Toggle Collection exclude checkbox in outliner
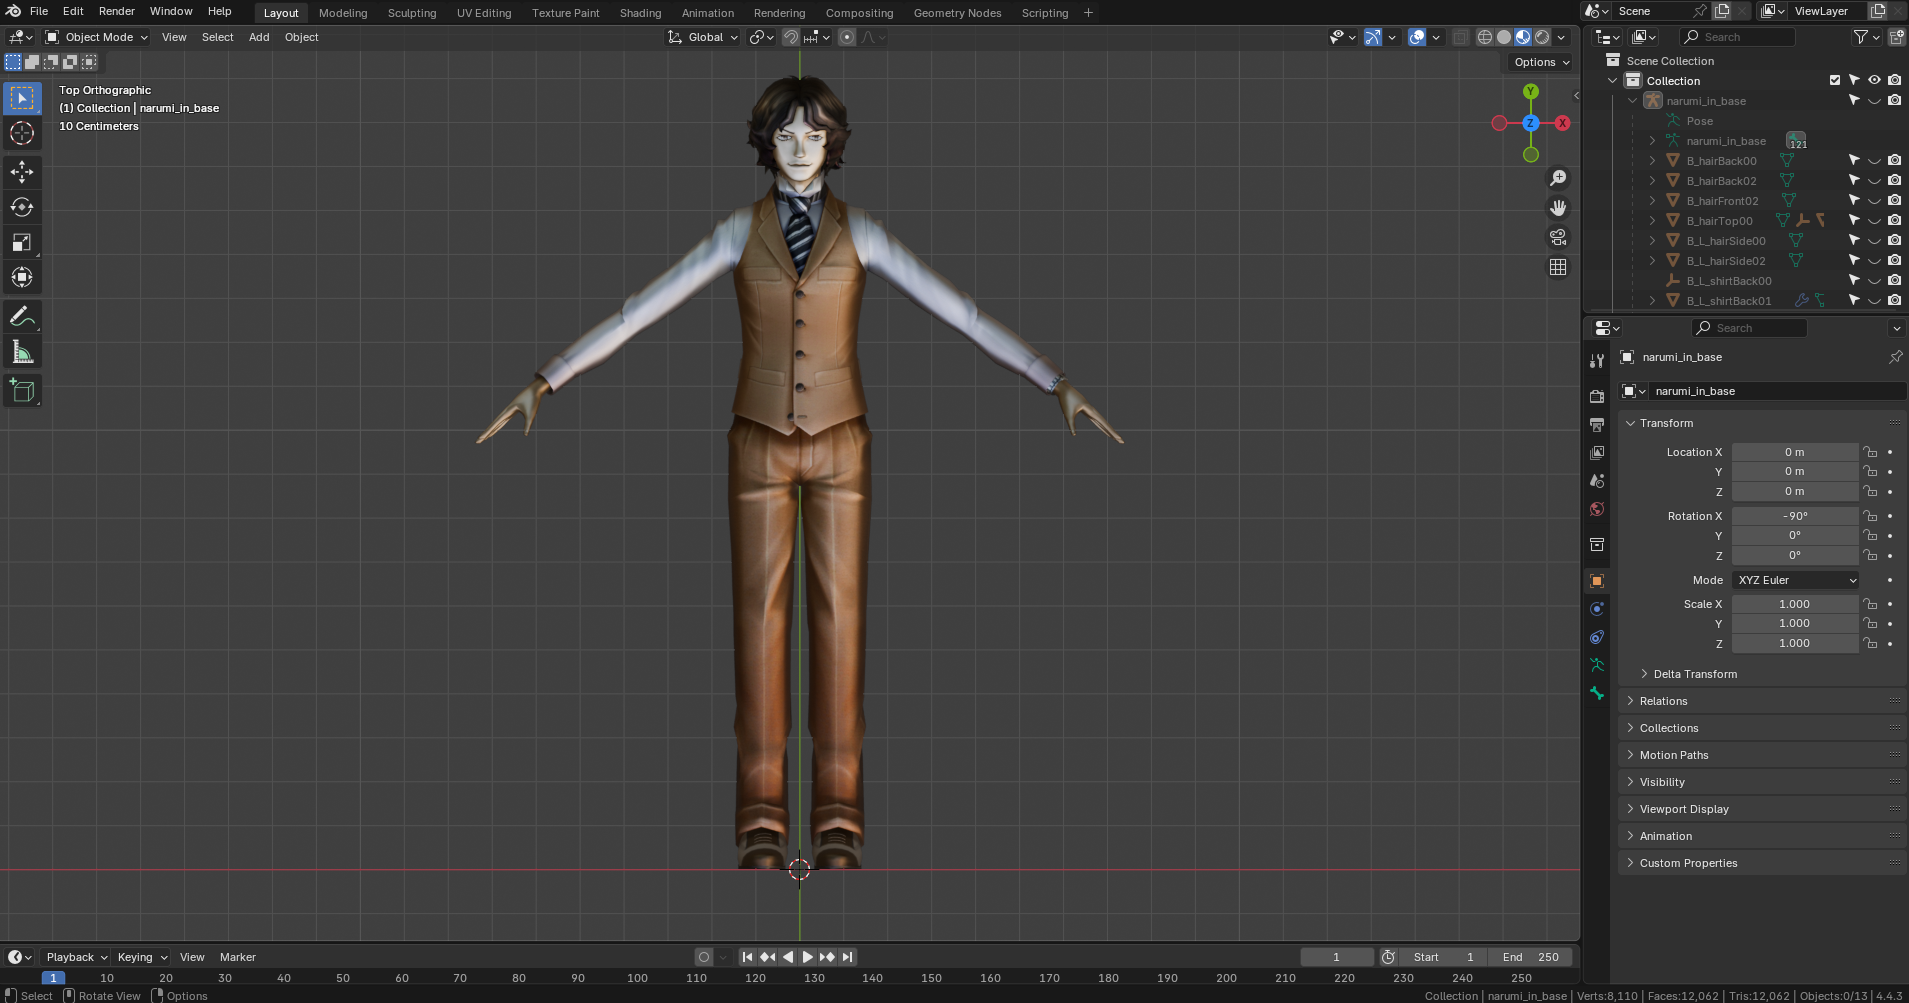1909x1003 pixels. [x=1834, y=80]
